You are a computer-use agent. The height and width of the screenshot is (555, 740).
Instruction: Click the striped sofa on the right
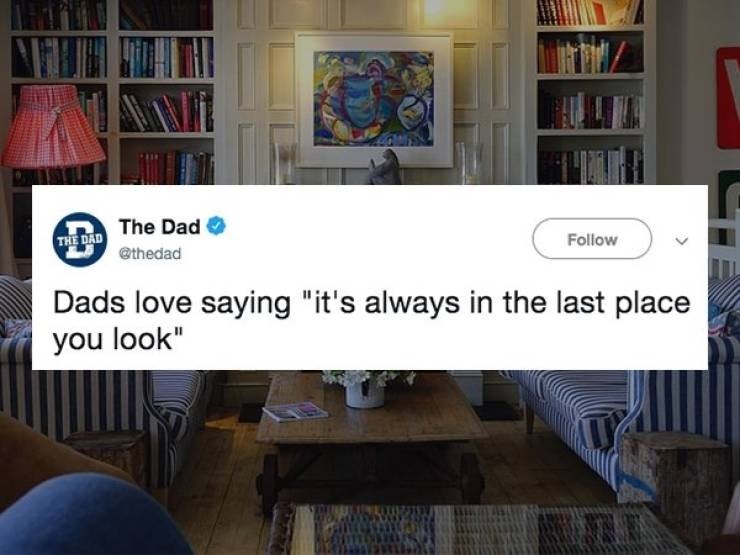(623, 415)
